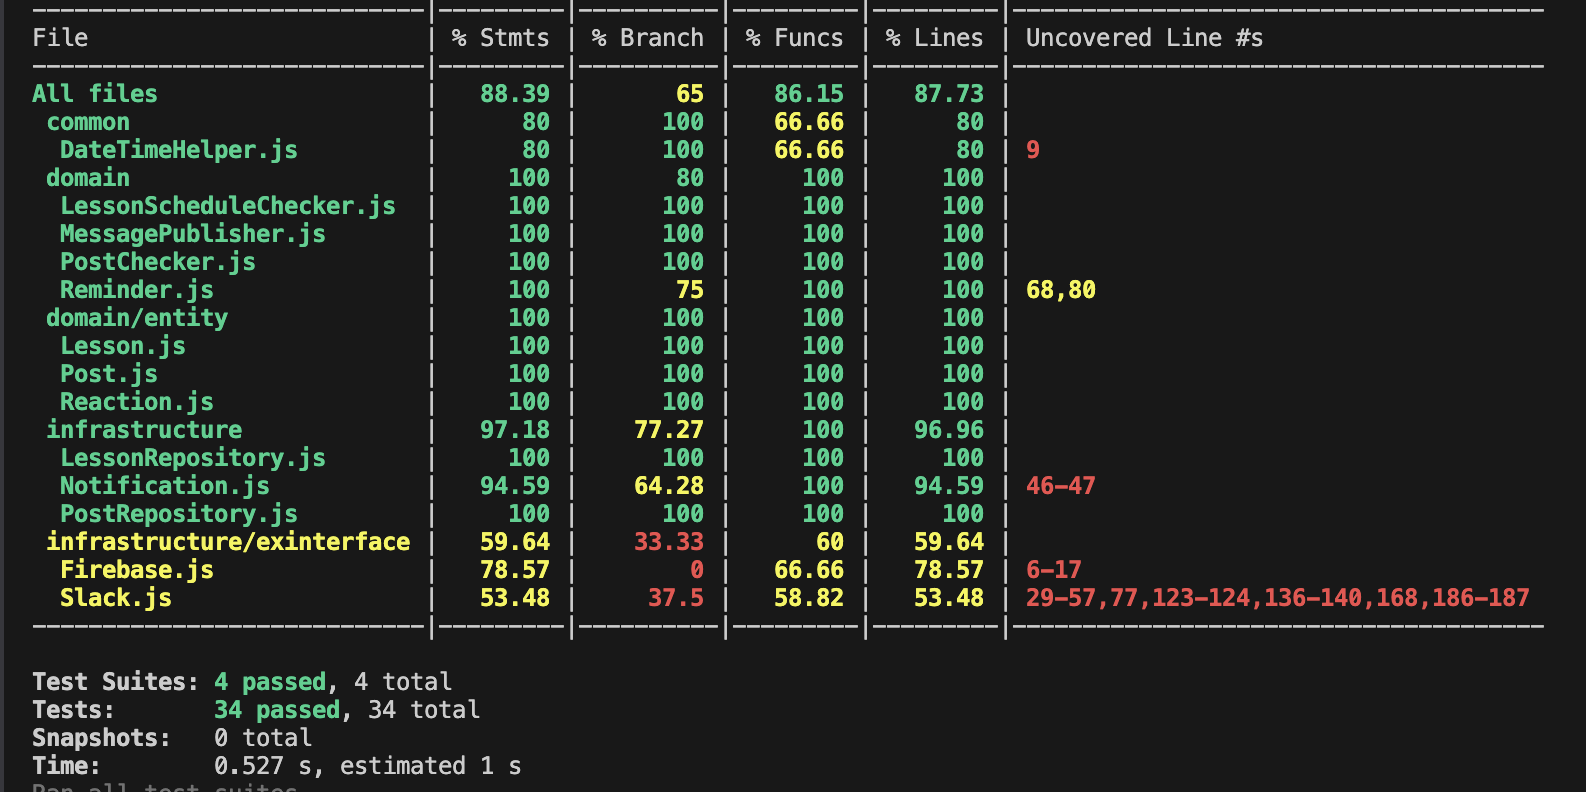Click Slack.js uncovered lines list
Screen dimensions: 1586x792
click(1278, 598)
